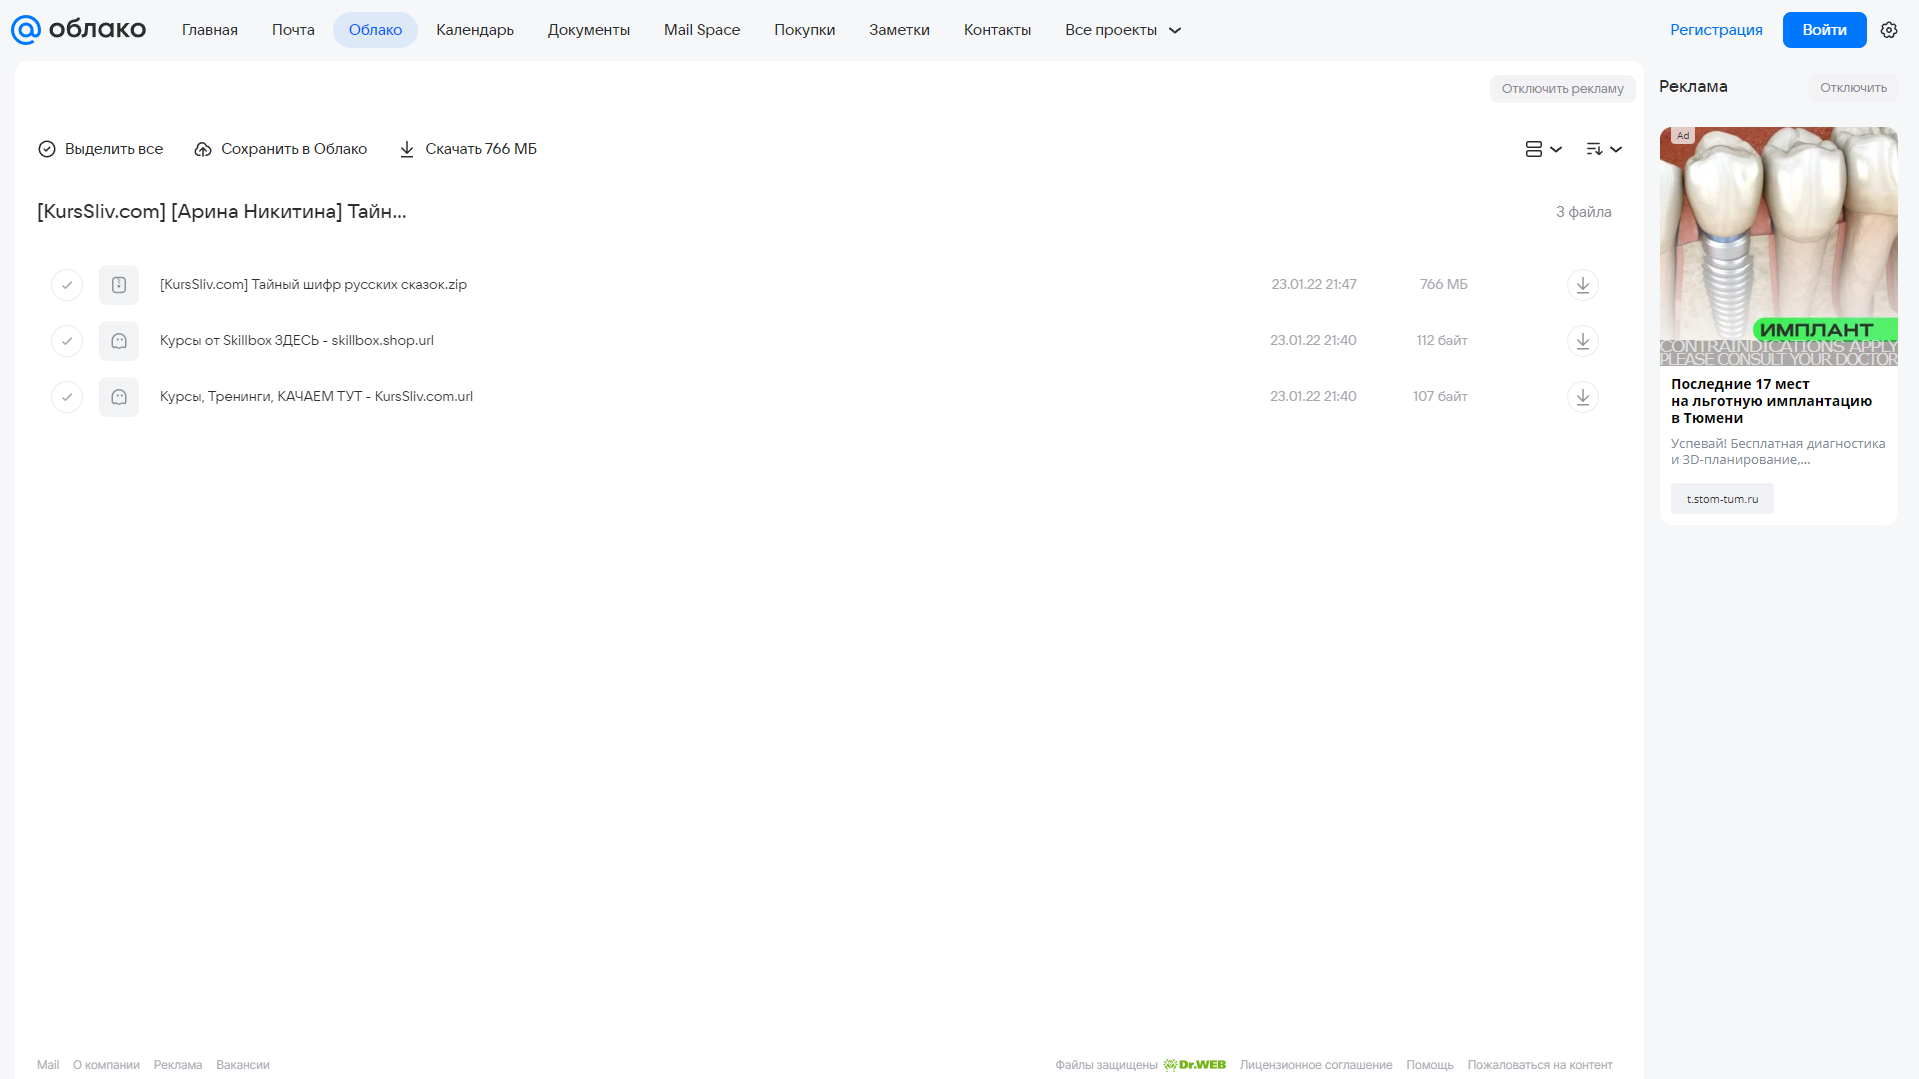The height and width of the screenshot is (1079, 1919).
Task: Click the zip archive file icon
Action: pos(119,285)
